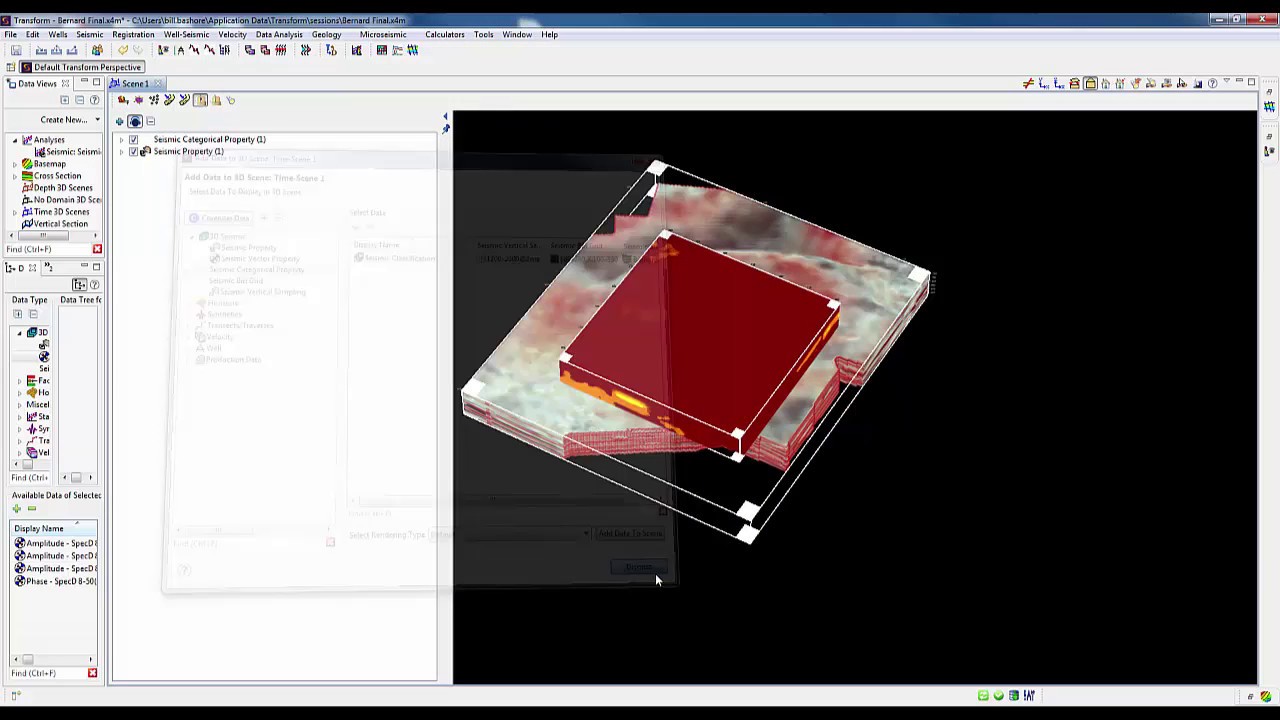This screenshot has width=1280, height=720.
Task: Uncheck Seismic Categorical Property (1) checkbox
Action: (133, 140)
